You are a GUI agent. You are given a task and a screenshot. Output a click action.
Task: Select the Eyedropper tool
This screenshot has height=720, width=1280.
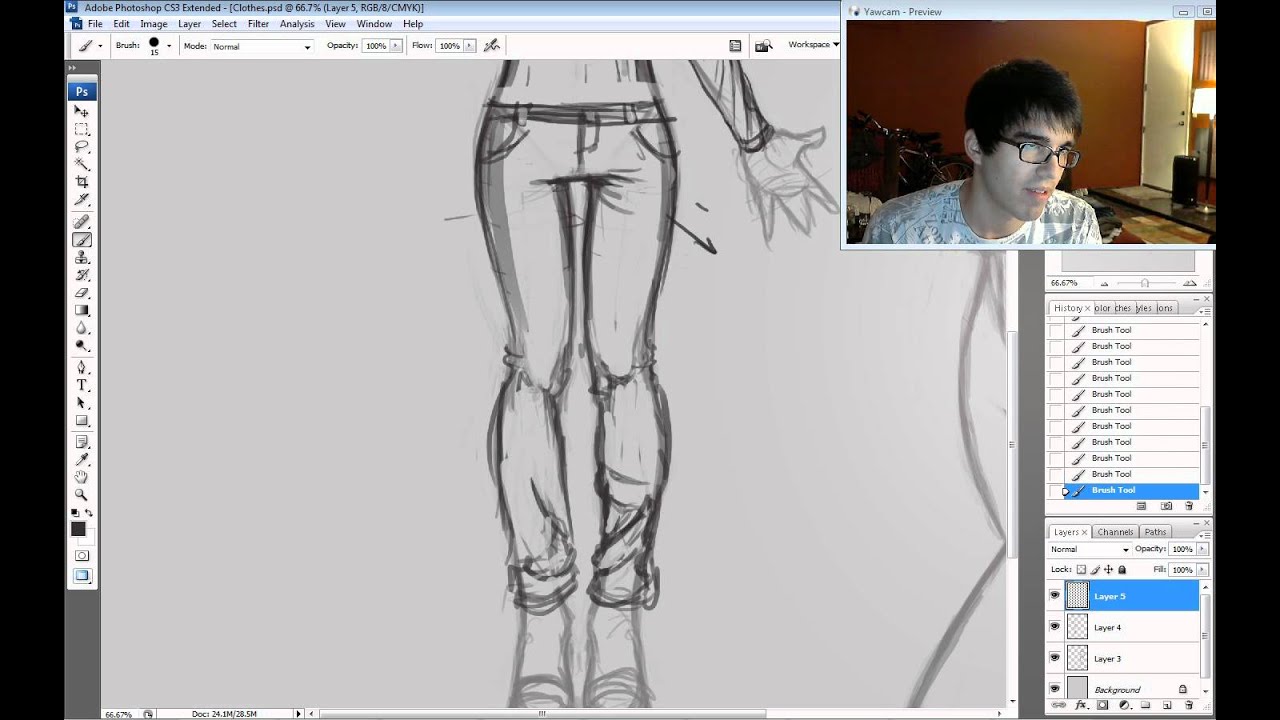tap(82, 460)
